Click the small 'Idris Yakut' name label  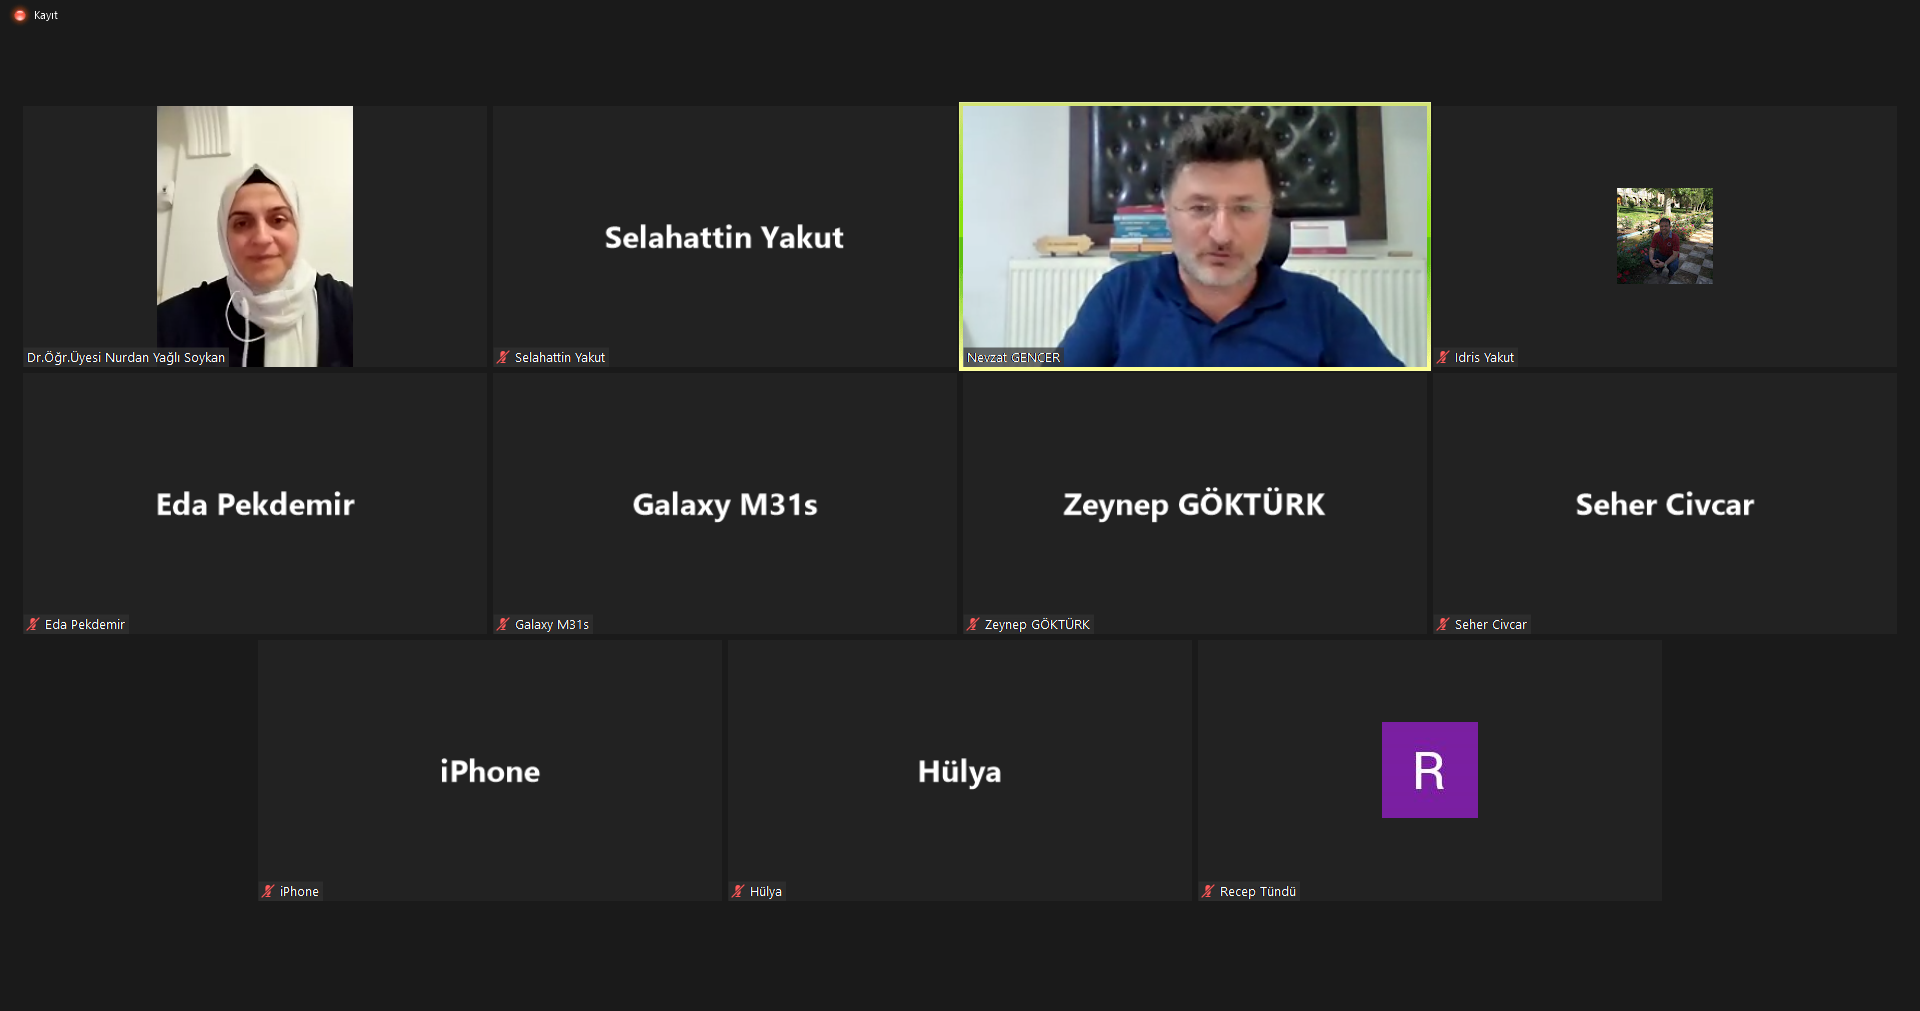[1485, 357]
